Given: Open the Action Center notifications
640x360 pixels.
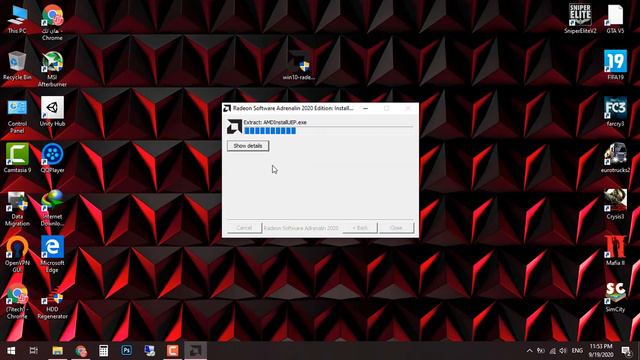Looking at the screenshot, I should (x=627, y=351).
